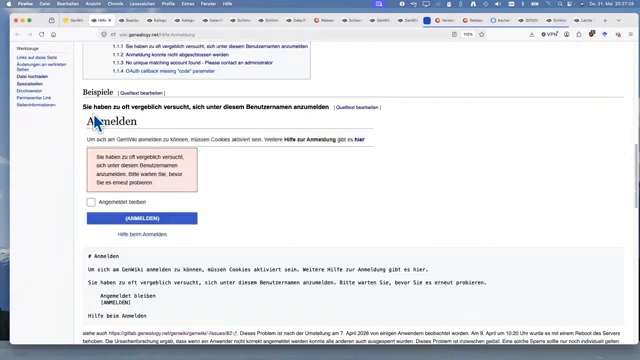
Task: Click the blue ANMELDEN button
Action: [x=142, y=218]
